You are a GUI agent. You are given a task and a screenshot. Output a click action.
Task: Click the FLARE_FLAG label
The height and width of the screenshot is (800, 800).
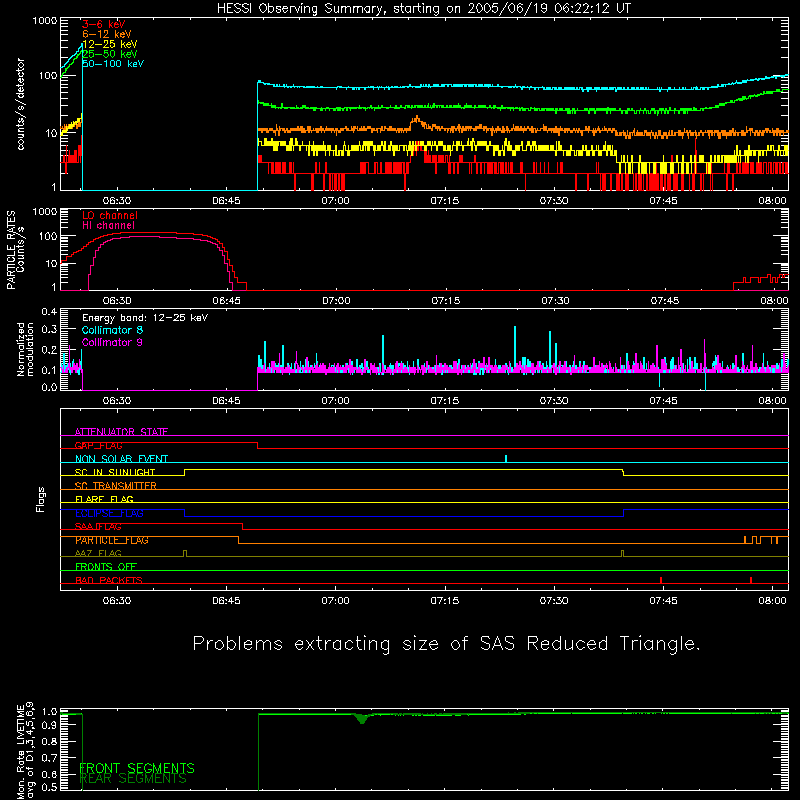tap(104, 499)
